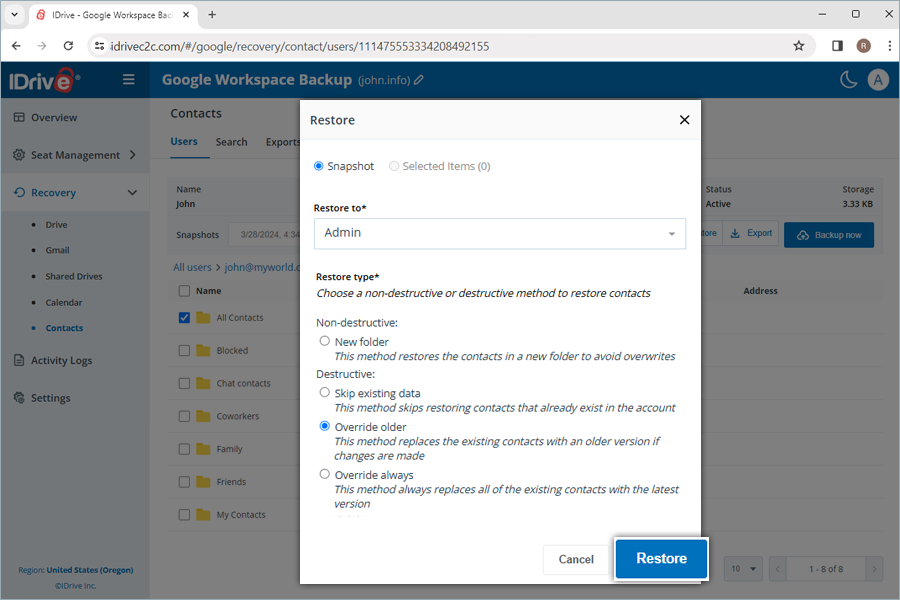Click the hamburger menu icon

(x=128, y=80)
